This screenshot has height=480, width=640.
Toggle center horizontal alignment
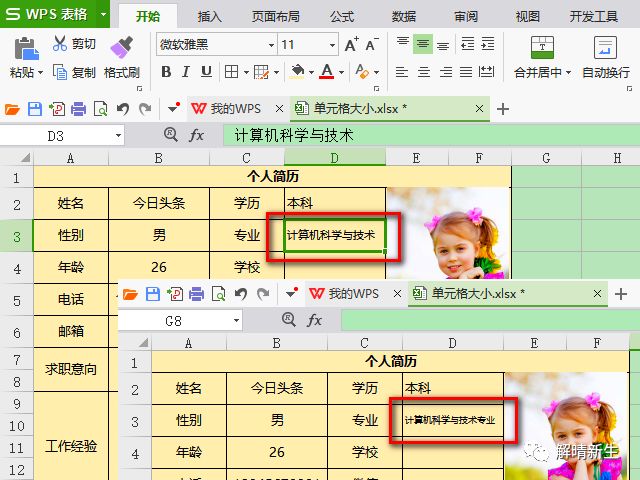[x=424, y=72]
